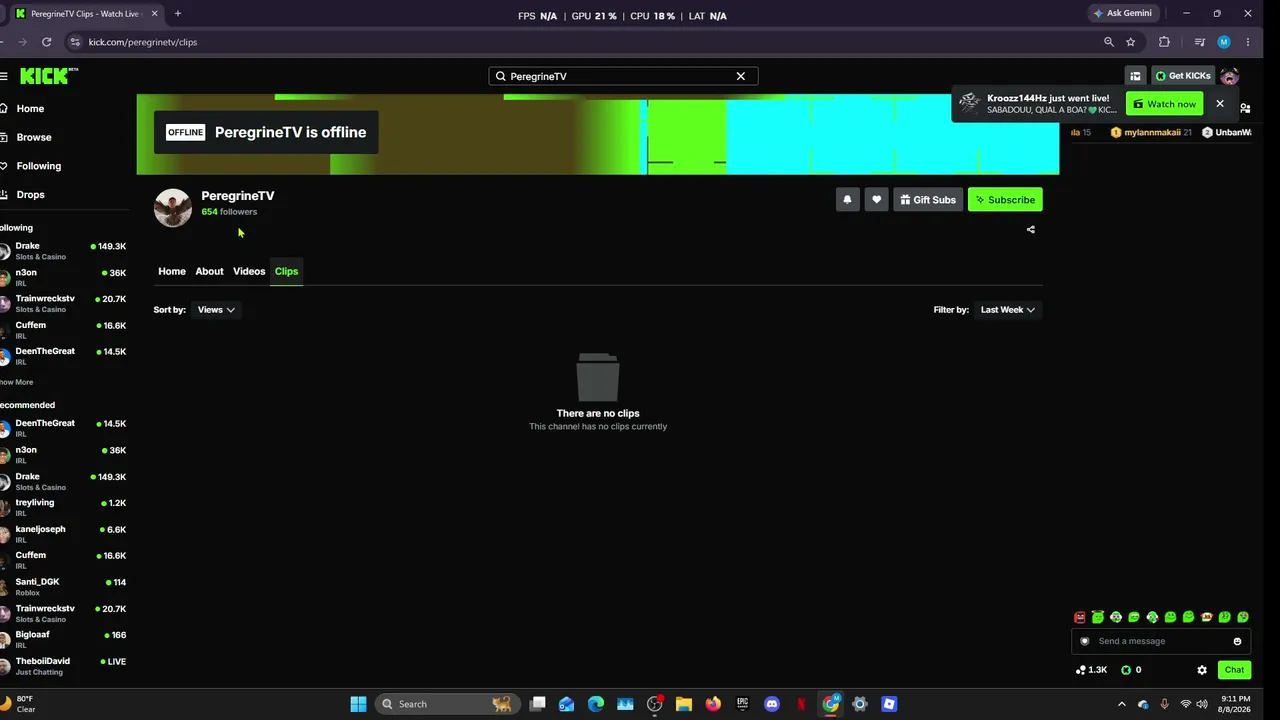This screenshot has height=720, width=1280.
Task: Click Watch now in the live notification
Action: (1164, 104)
